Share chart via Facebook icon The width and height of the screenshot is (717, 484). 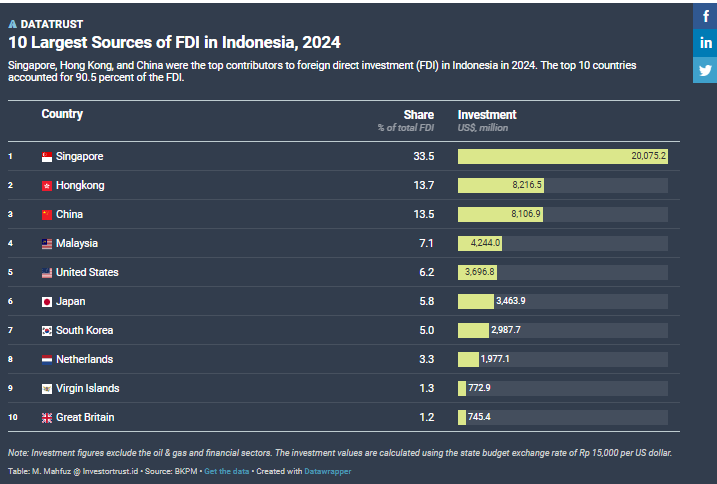[x=705, y=15]
